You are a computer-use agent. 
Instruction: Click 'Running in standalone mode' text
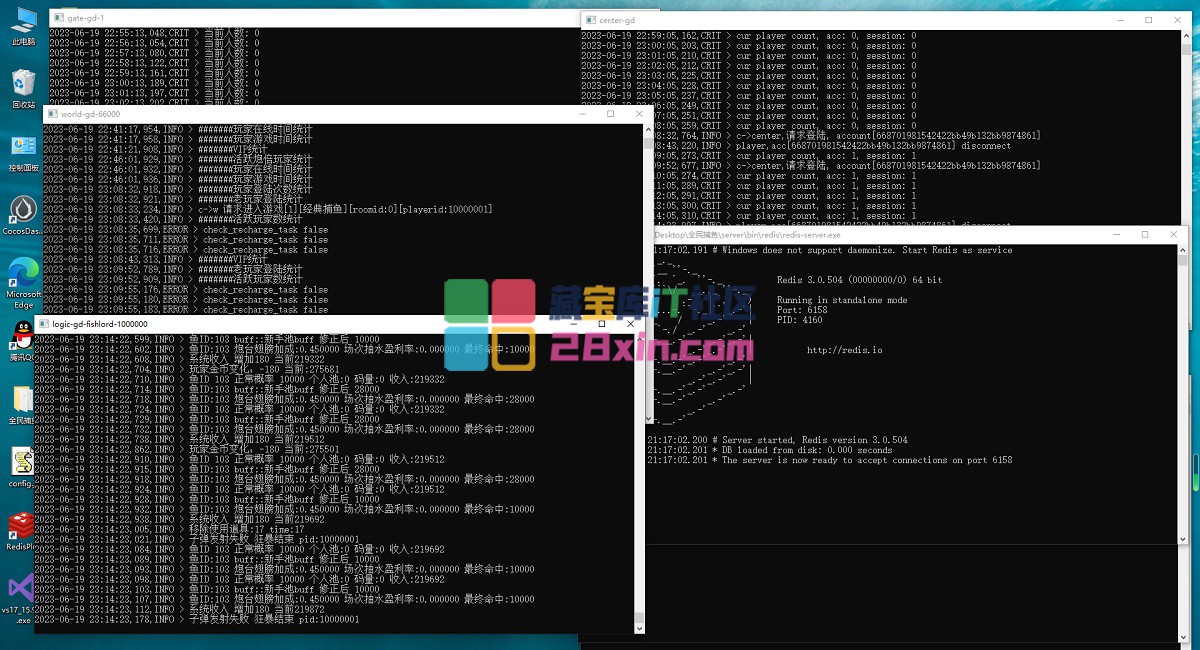842,300
